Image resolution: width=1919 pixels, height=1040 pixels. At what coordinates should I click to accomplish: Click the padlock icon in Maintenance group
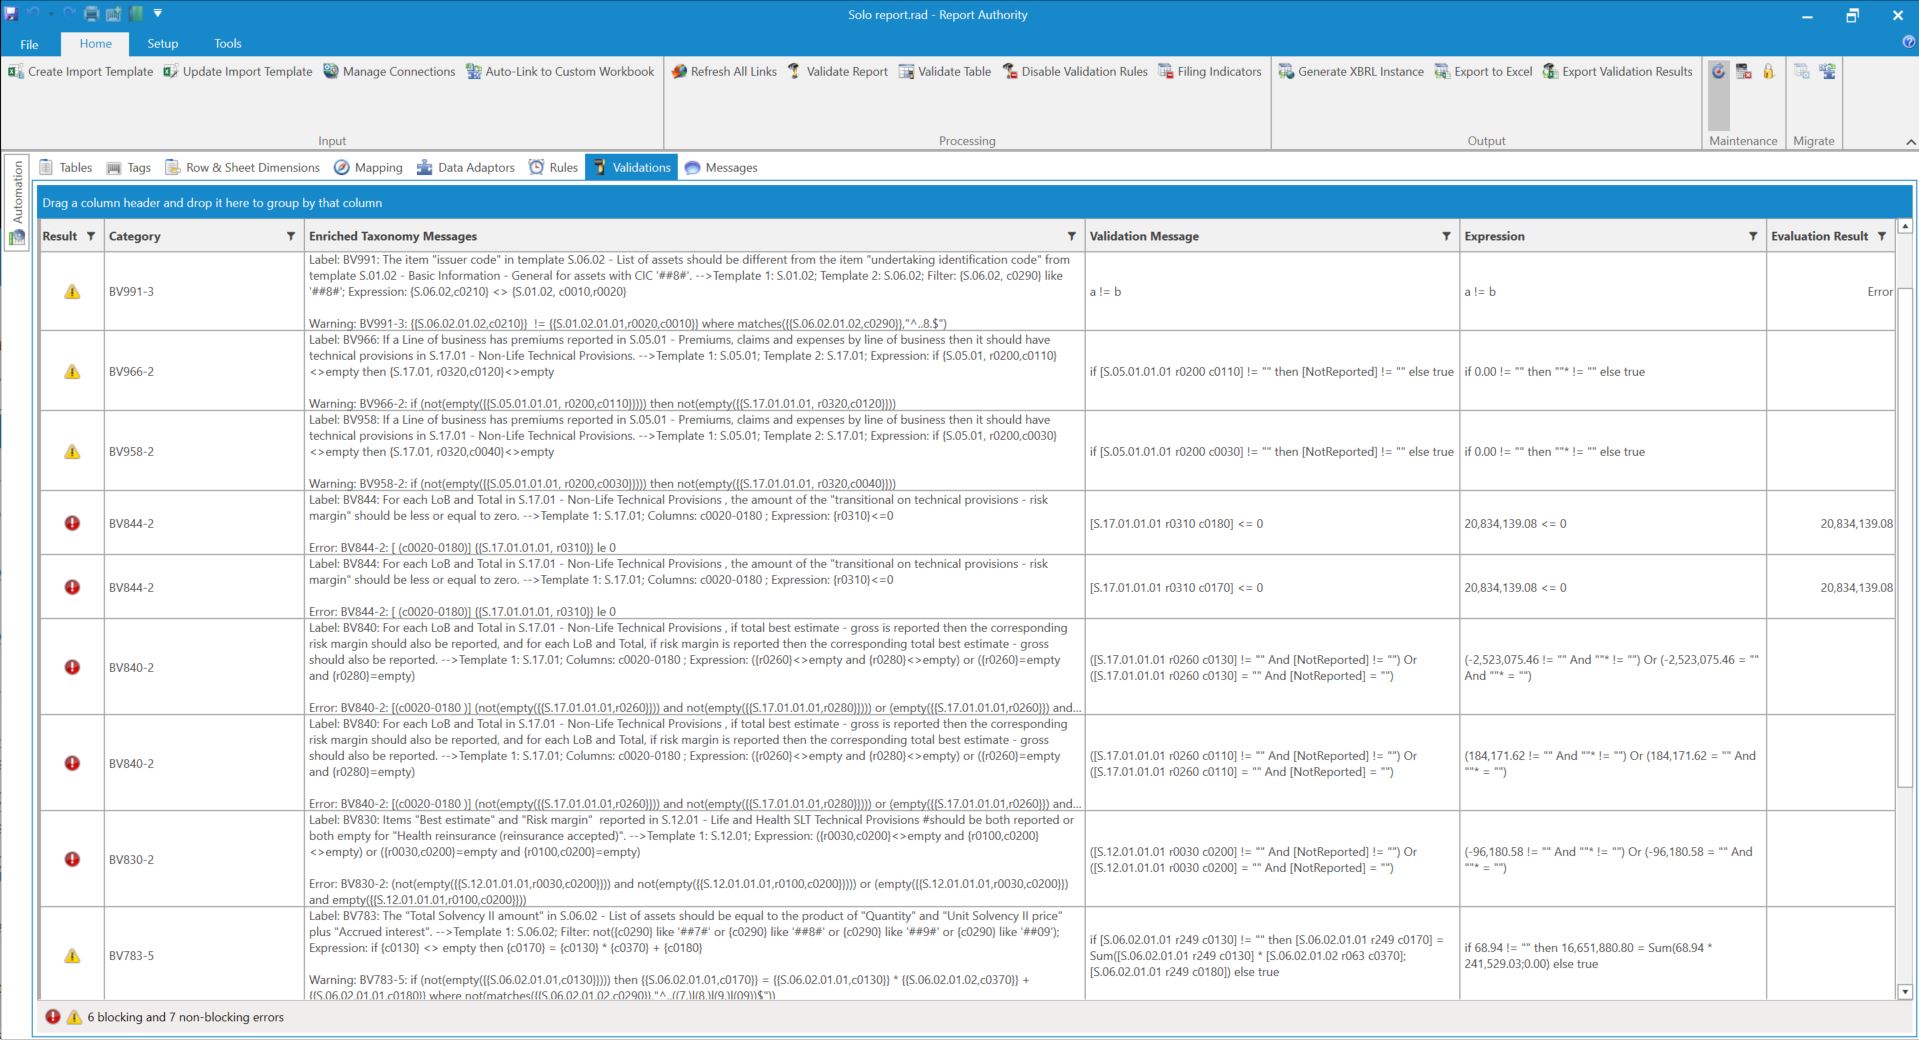[1768, 72]
